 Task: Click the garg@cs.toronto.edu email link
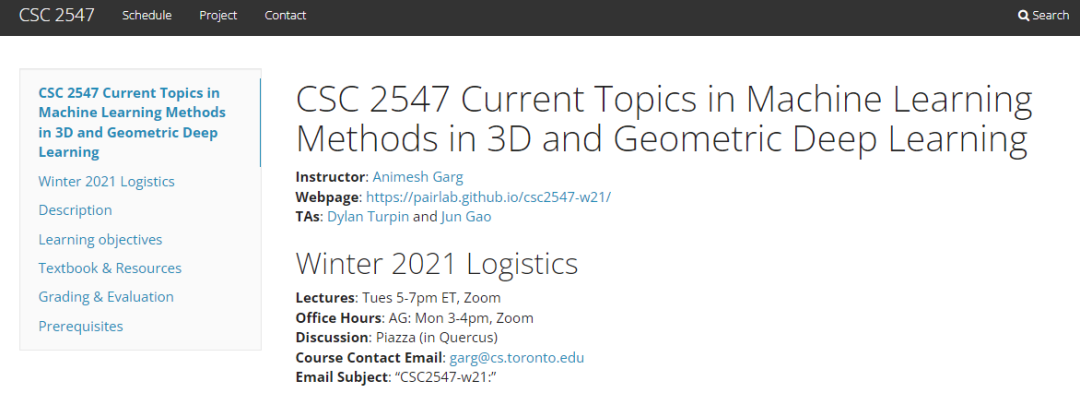[517, 358]
